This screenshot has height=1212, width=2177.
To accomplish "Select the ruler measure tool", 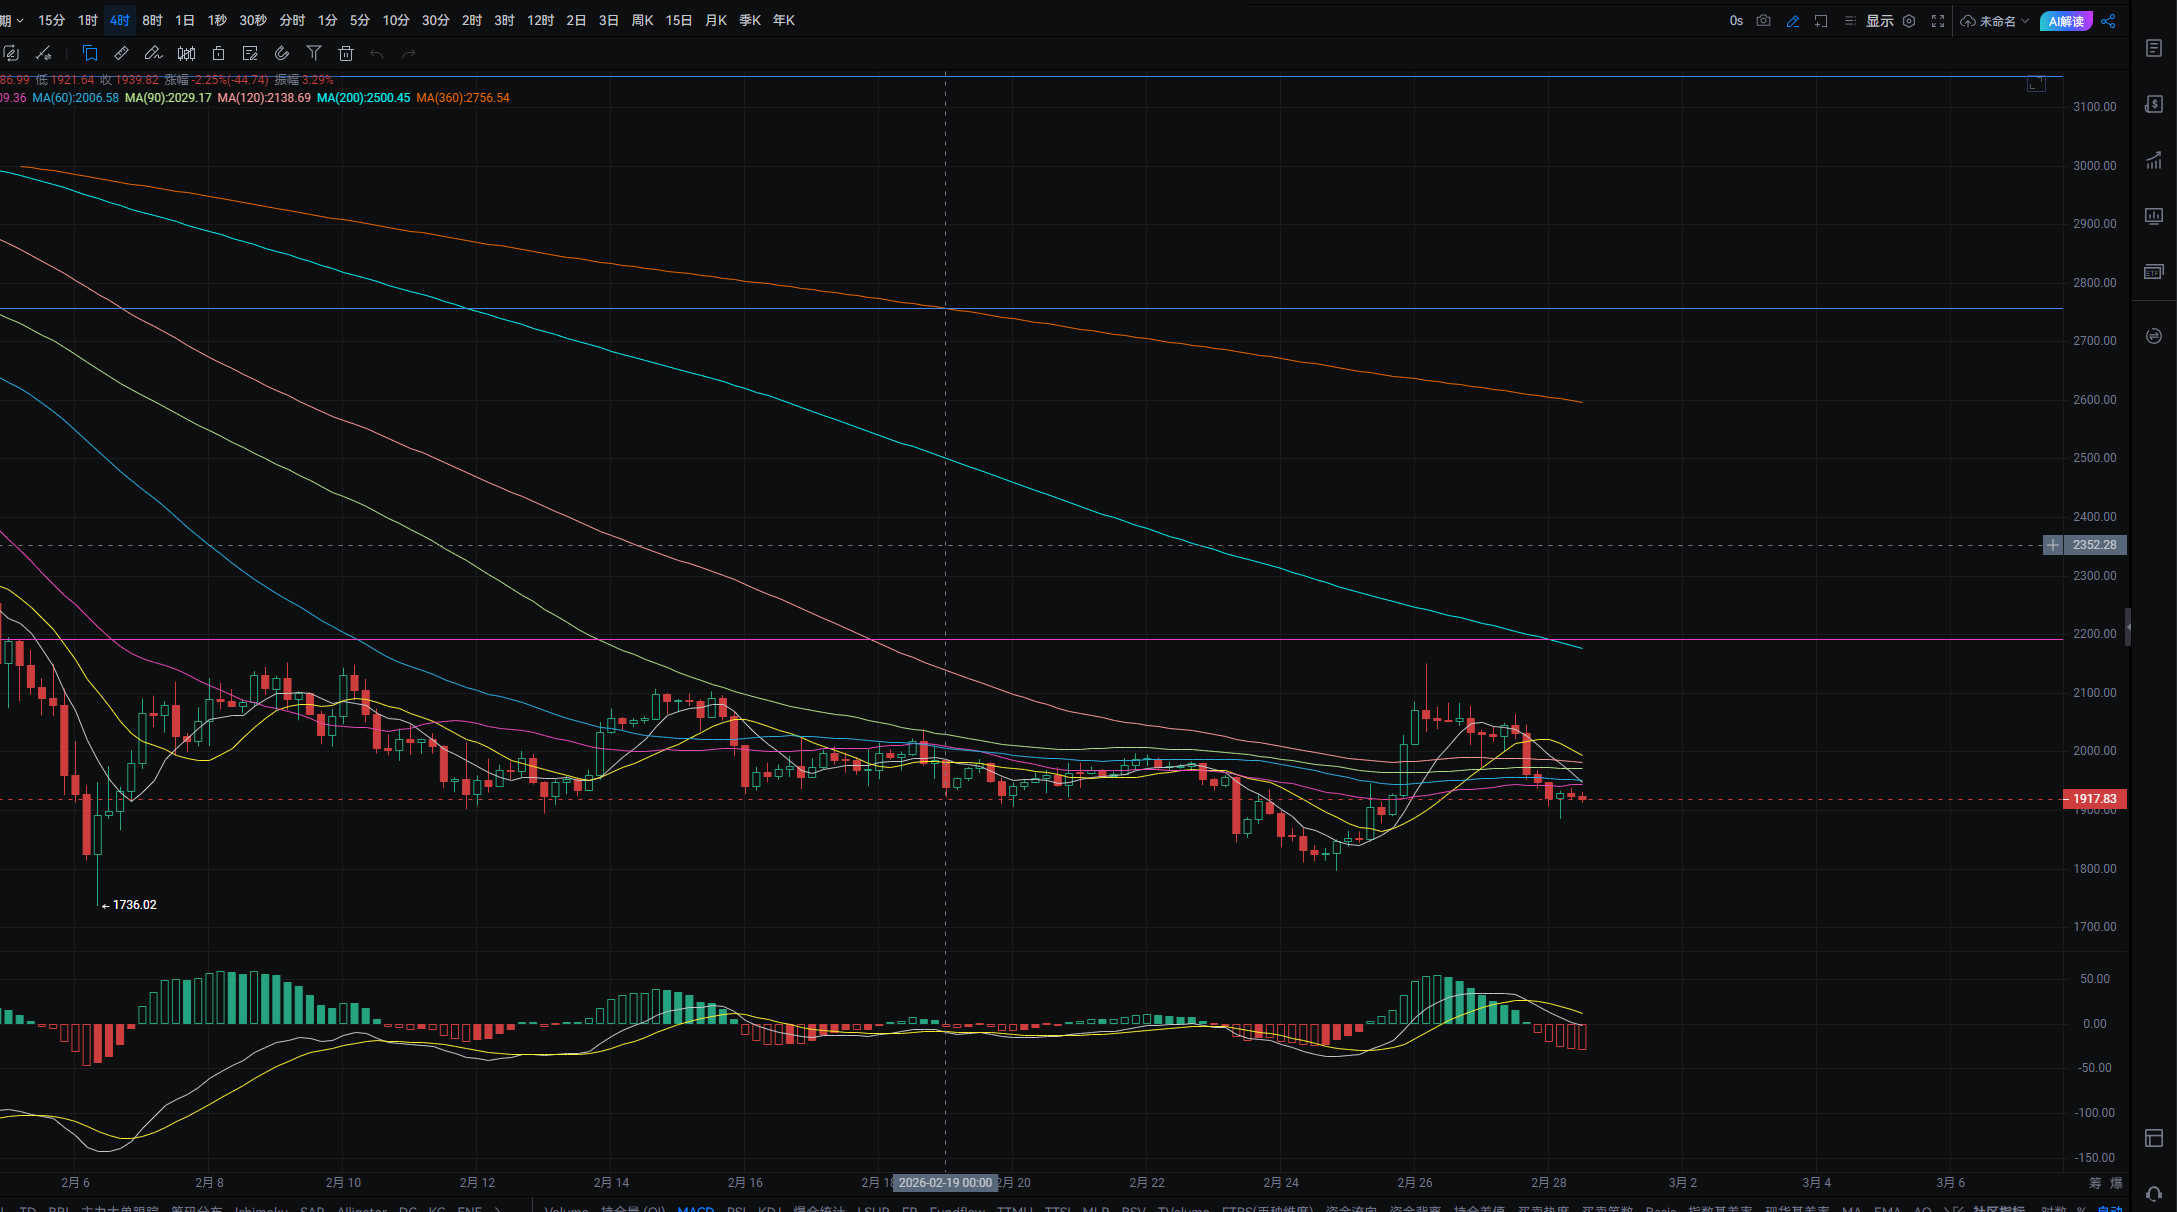I will pyautogui.click(x=122, y=54).
